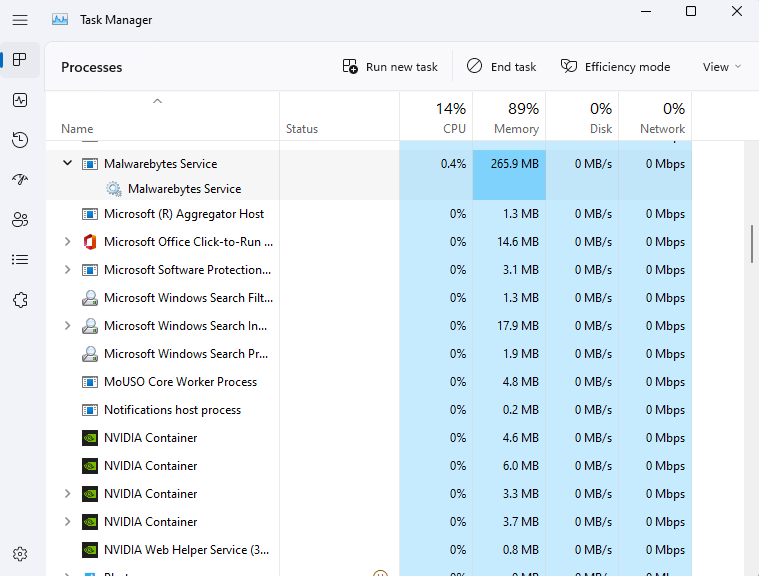
Task: Open the Services page in sidebar
Action: [x=20, y=300]
